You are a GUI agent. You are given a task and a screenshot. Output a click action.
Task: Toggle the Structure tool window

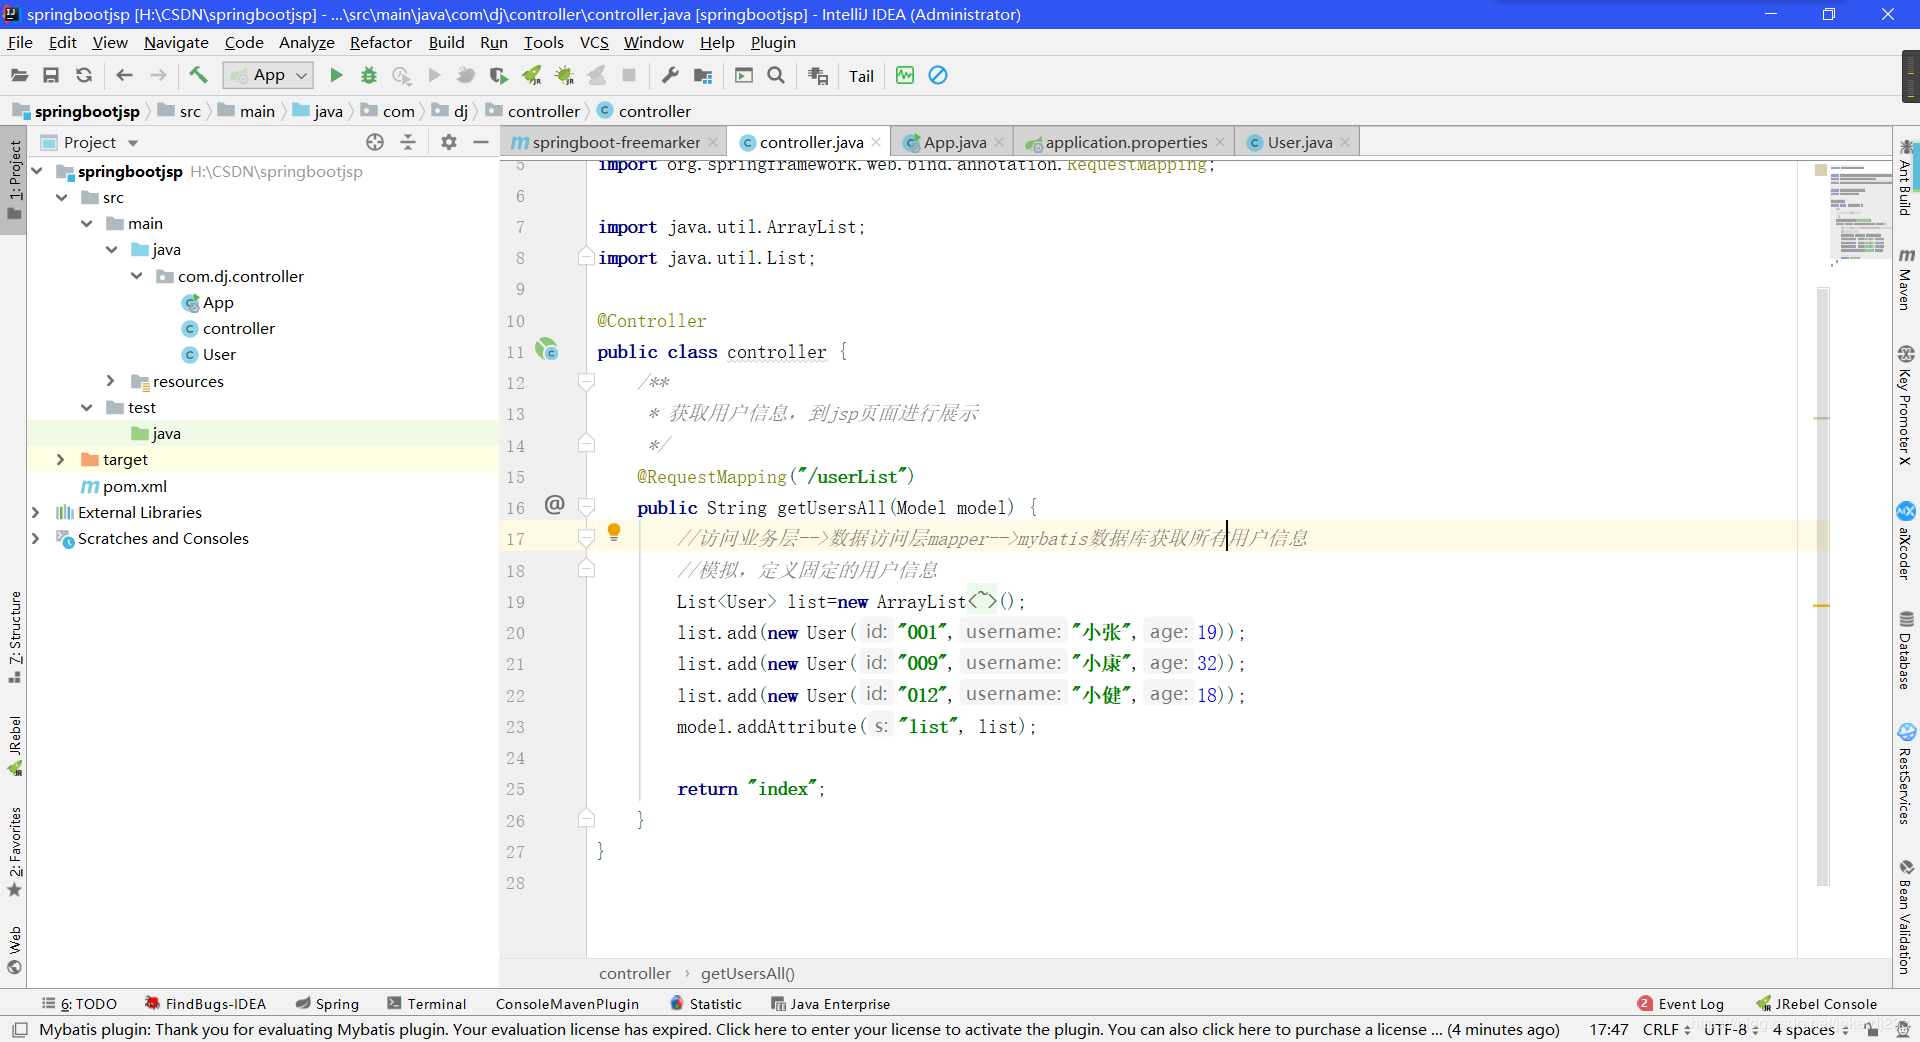pyautogui.click(x=14, y=637)
